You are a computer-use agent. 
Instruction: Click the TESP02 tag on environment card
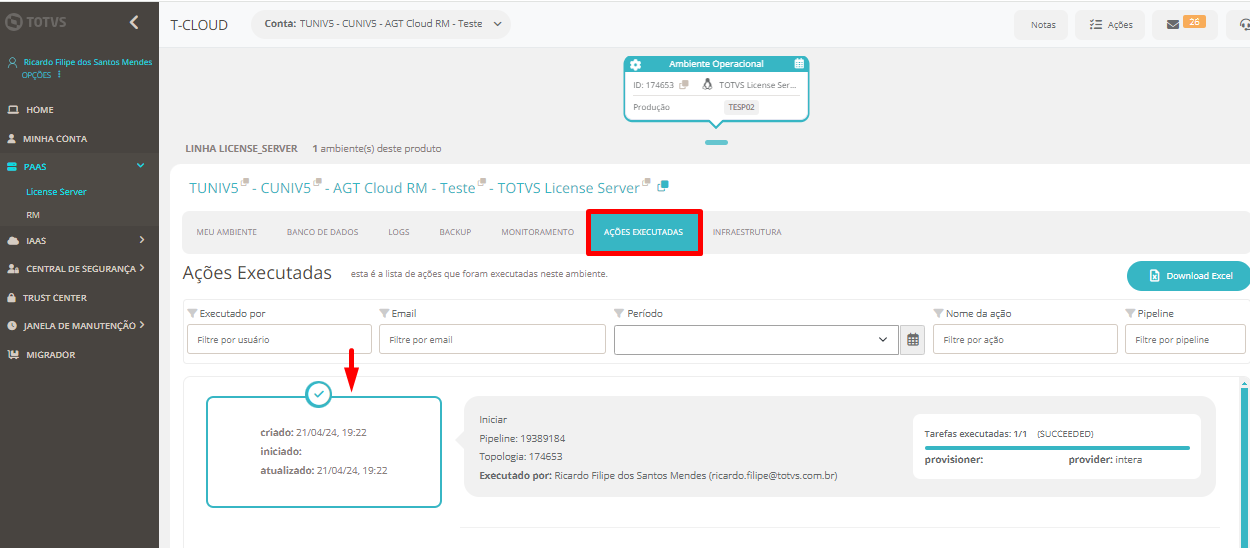pos(741,107)
